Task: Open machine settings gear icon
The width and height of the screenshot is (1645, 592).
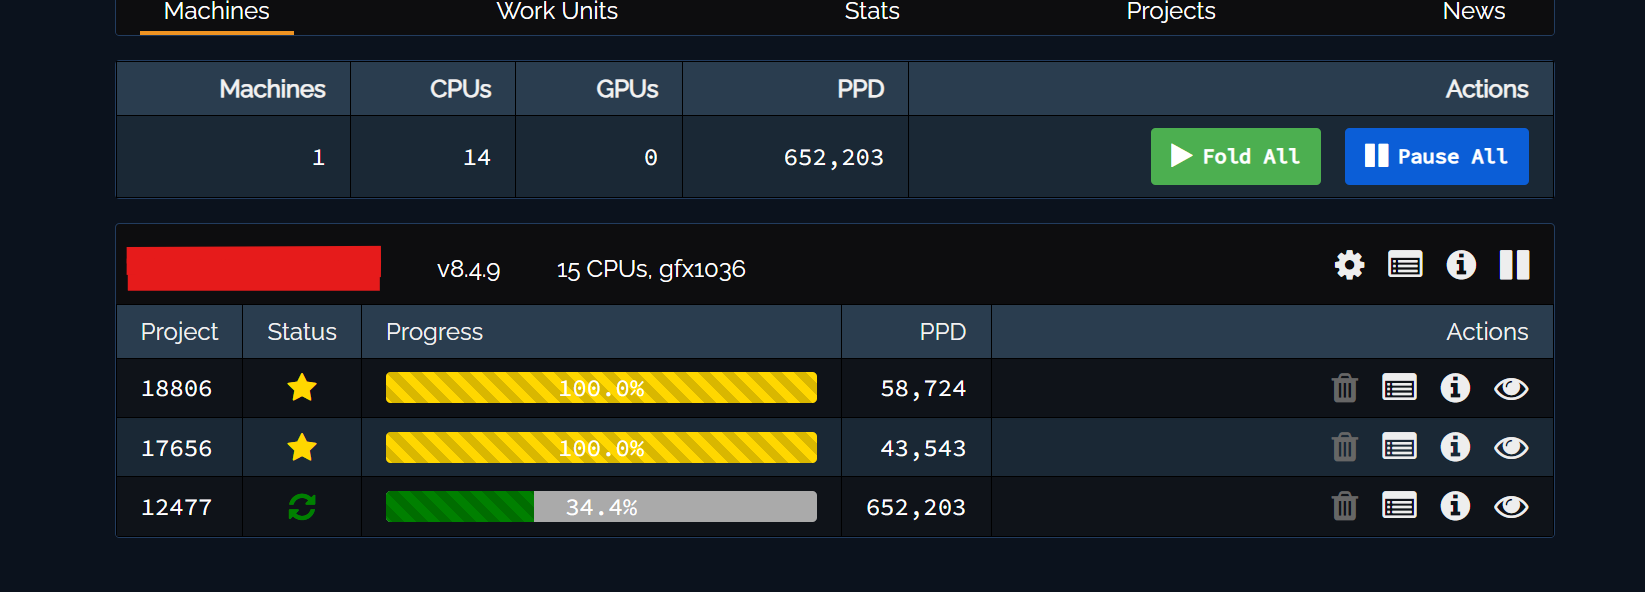Action: 1349,265
